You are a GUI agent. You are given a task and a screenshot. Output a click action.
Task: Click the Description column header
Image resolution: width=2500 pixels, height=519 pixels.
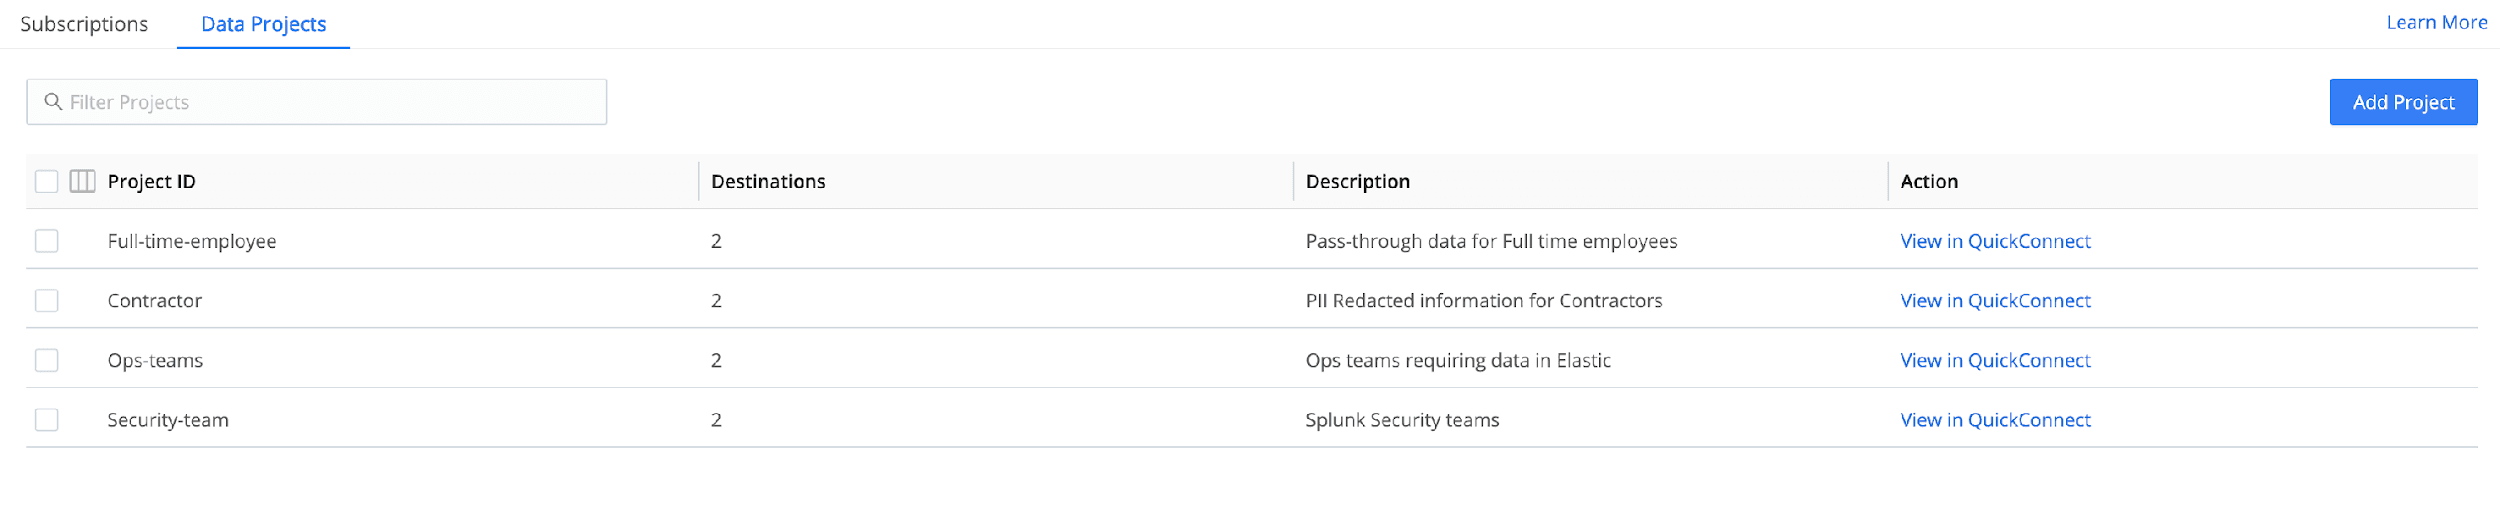point(1357,181)
